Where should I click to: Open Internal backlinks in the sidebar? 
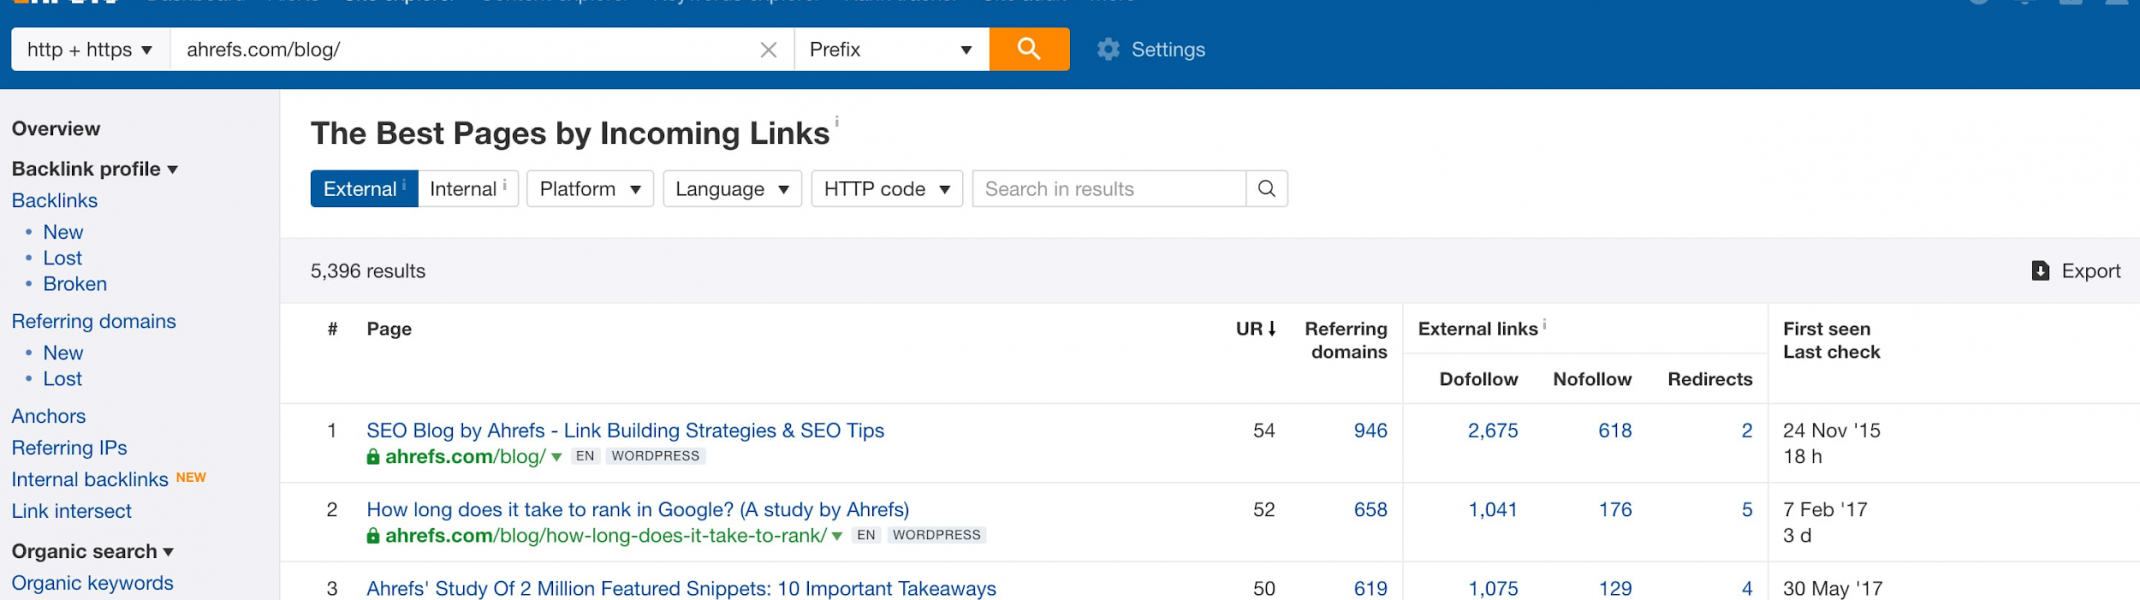[90, 480]
